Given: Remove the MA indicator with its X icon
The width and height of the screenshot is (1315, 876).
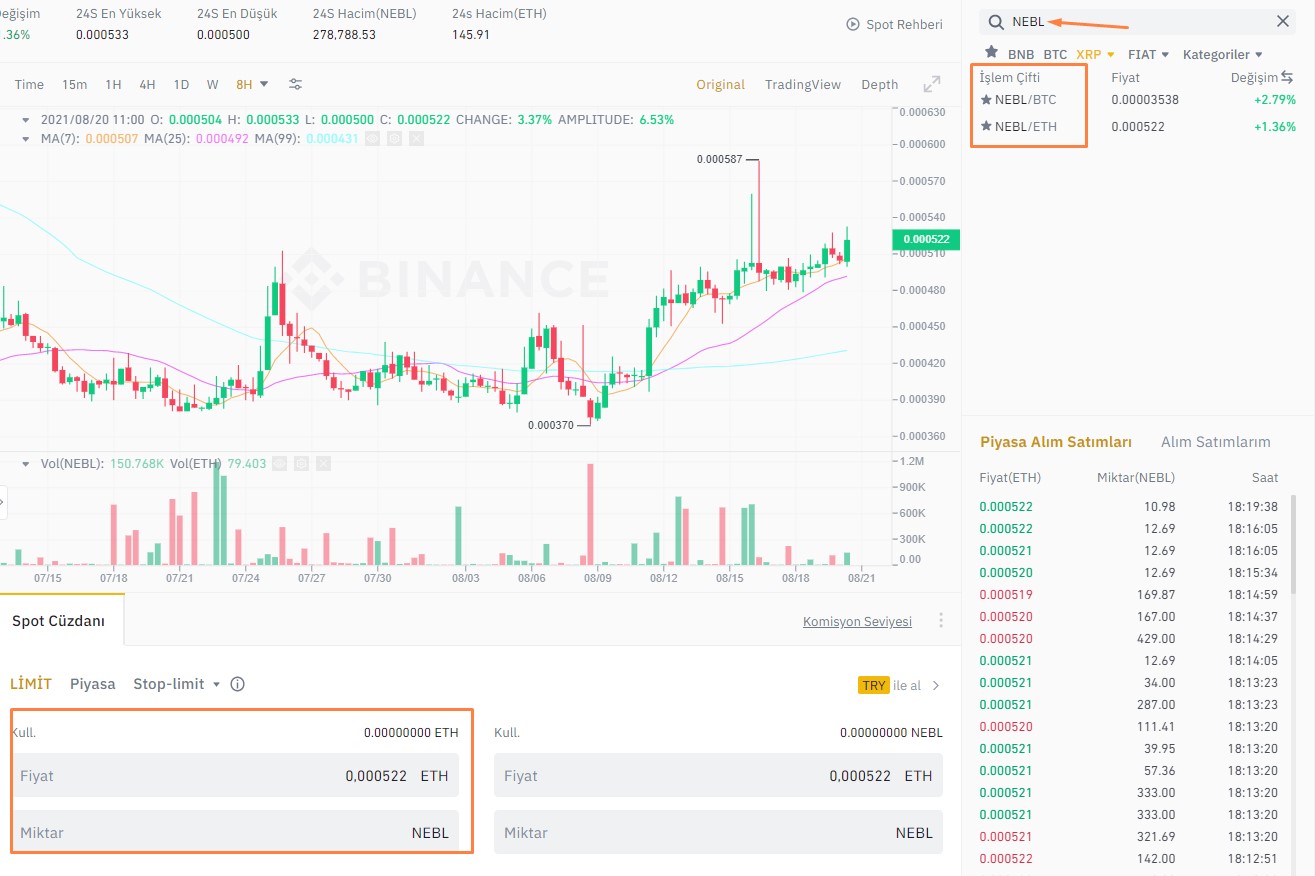Looking at the screenshot, I should [417, 138].
